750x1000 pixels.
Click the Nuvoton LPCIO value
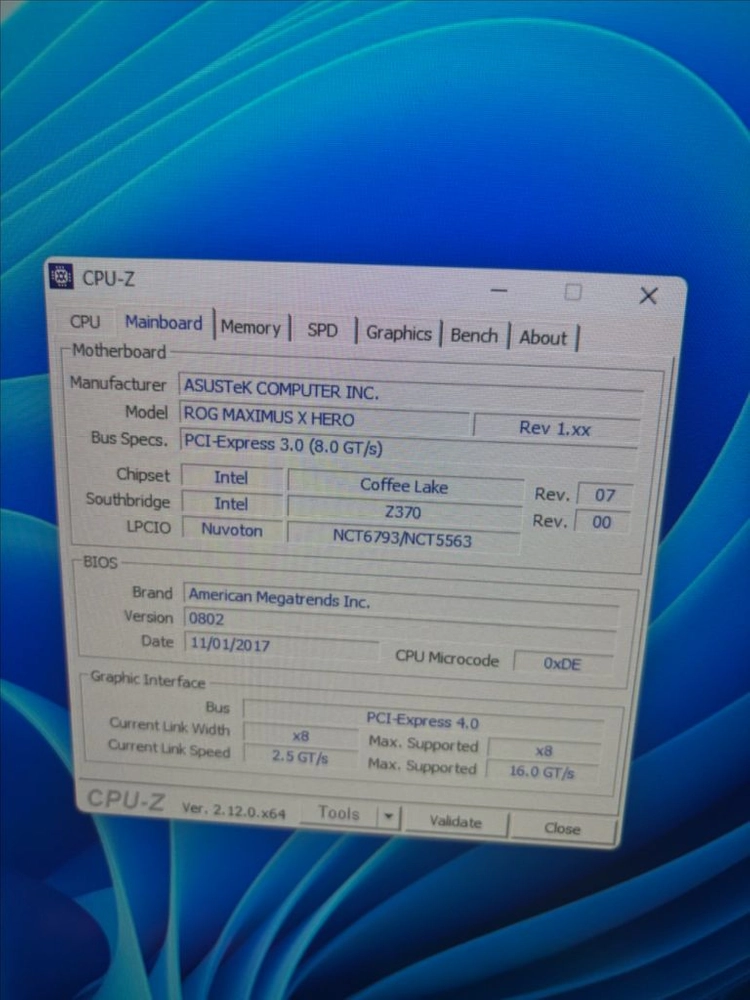click(x=232, y=529)
